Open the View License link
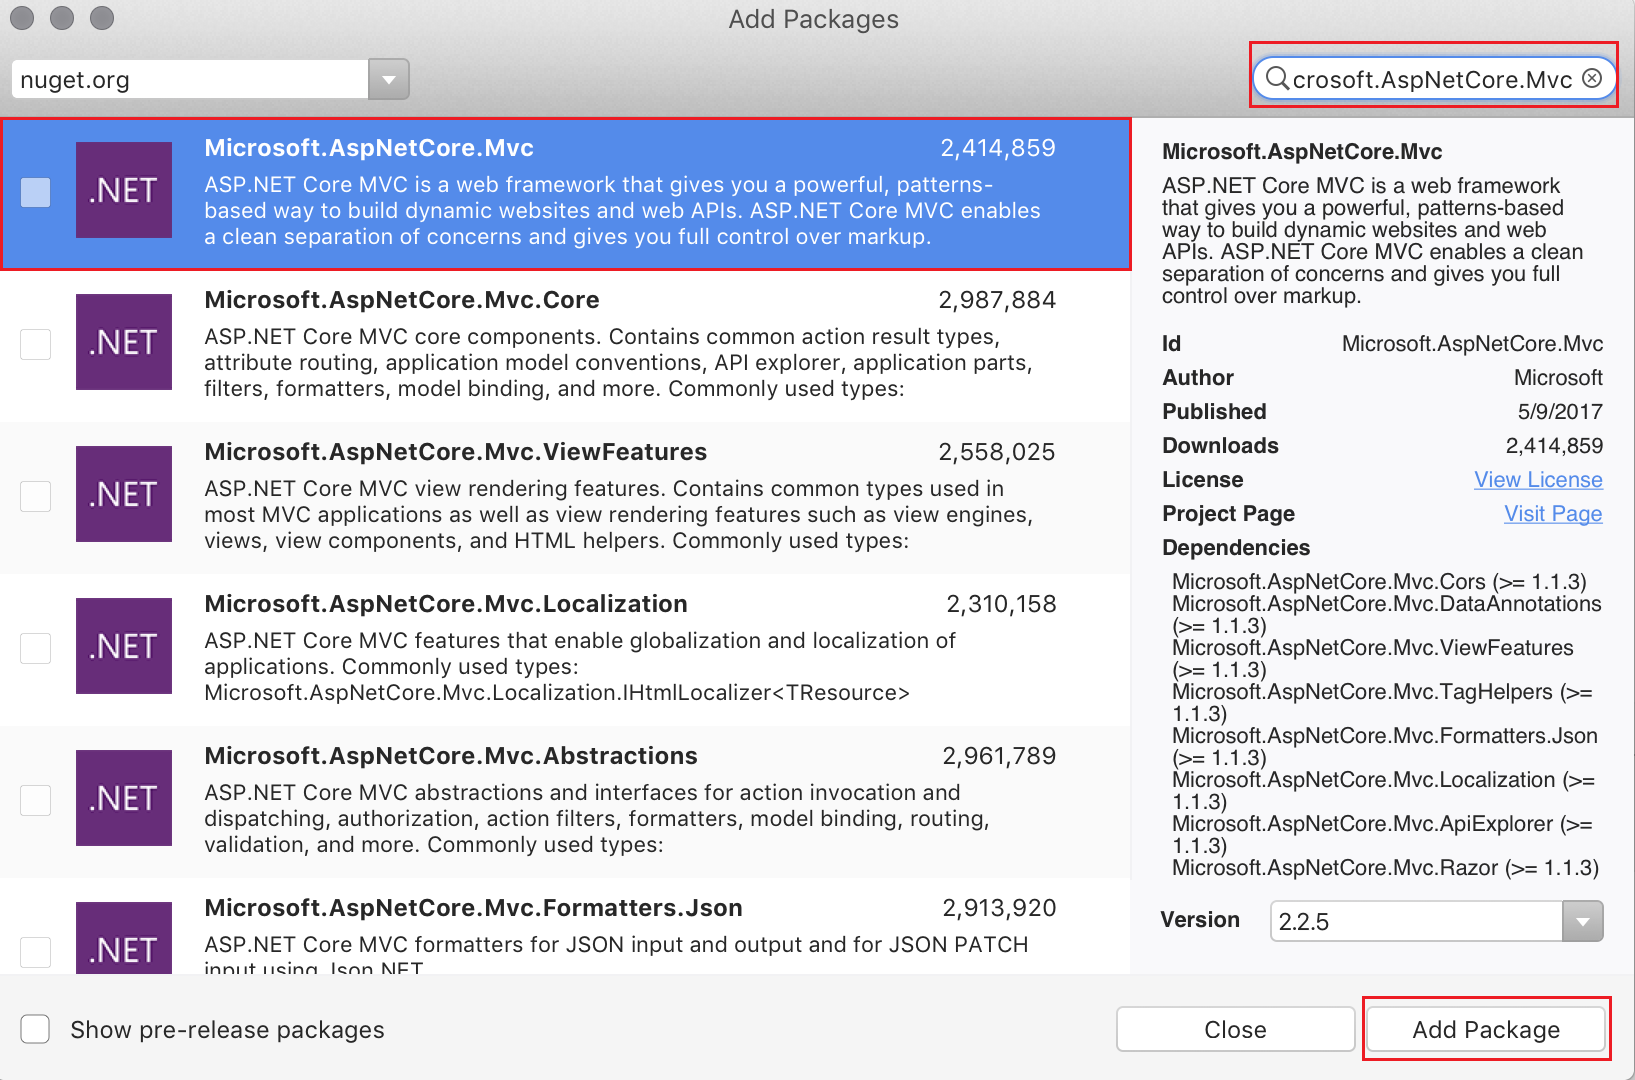1635x1080 pixels. 1538,480
